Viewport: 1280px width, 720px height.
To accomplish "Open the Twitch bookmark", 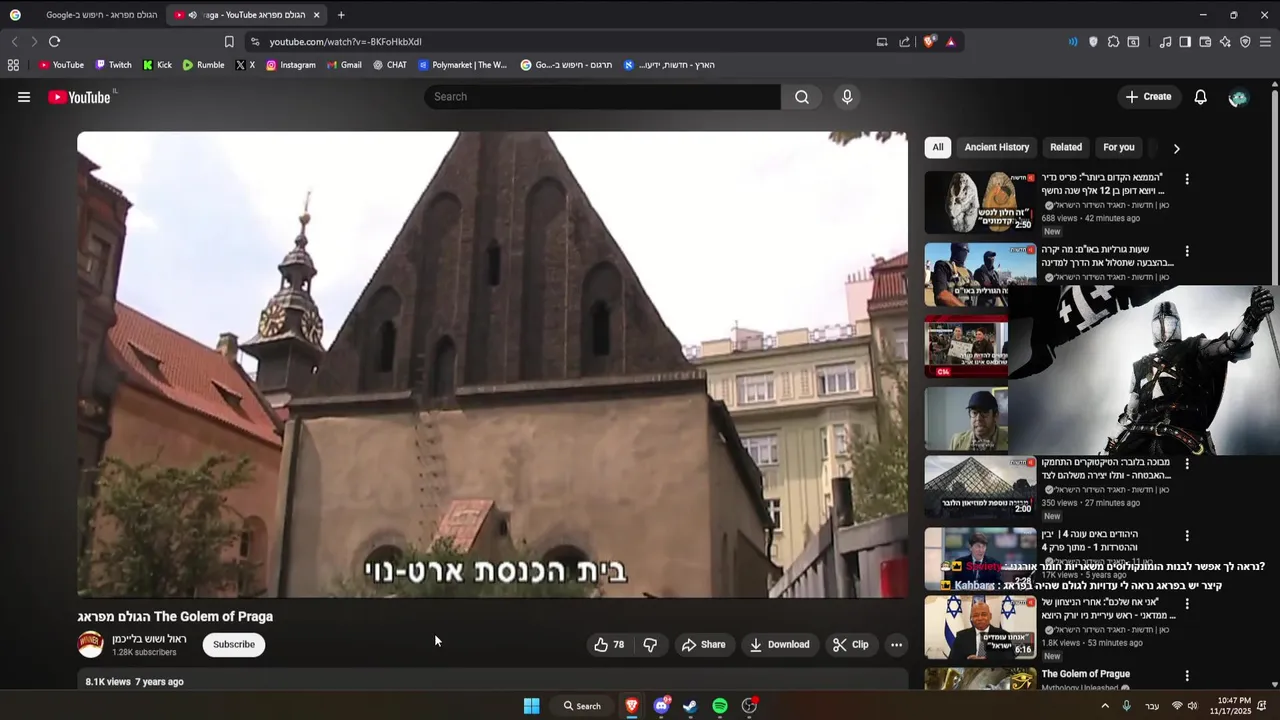I will coord(113,65).
